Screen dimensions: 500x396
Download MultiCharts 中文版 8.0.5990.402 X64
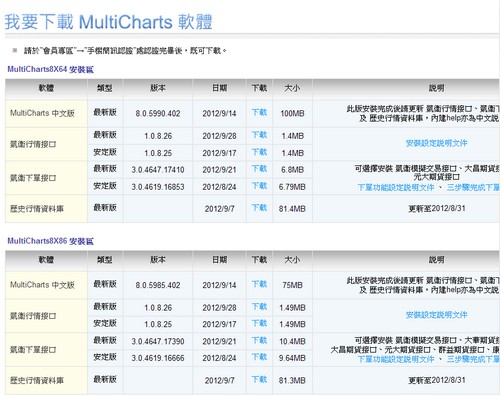click(259, 112)
